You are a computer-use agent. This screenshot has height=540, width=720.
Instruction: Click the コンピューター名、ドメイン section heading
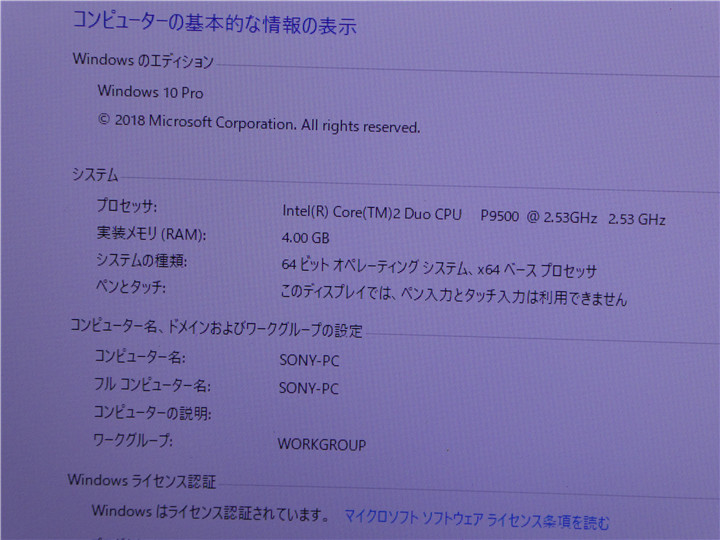[x=216, y=327]
